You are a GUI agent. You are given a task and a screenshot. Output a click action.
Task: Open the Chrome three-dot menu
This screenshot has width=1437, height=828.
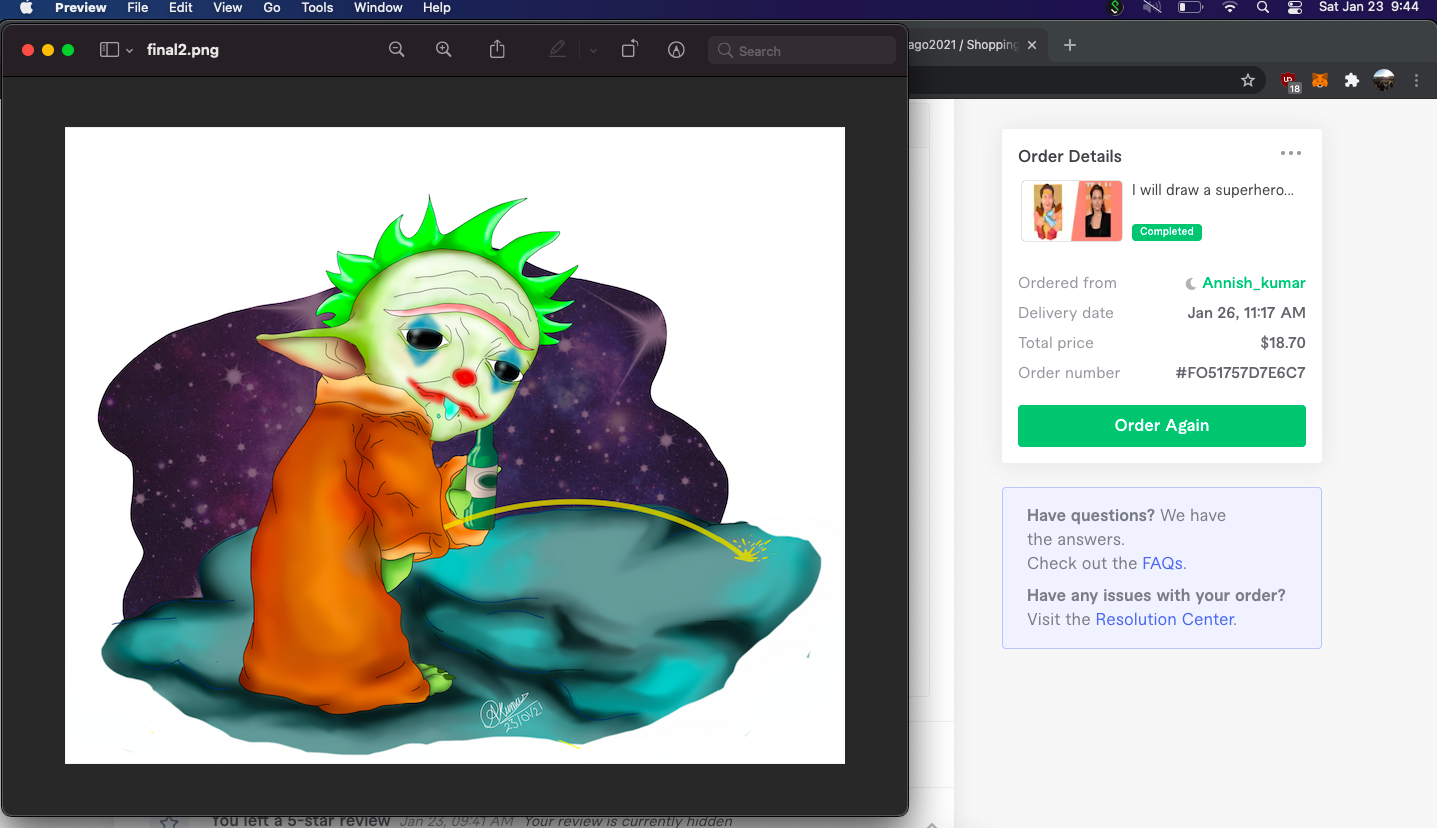(x=1416, y=80)
